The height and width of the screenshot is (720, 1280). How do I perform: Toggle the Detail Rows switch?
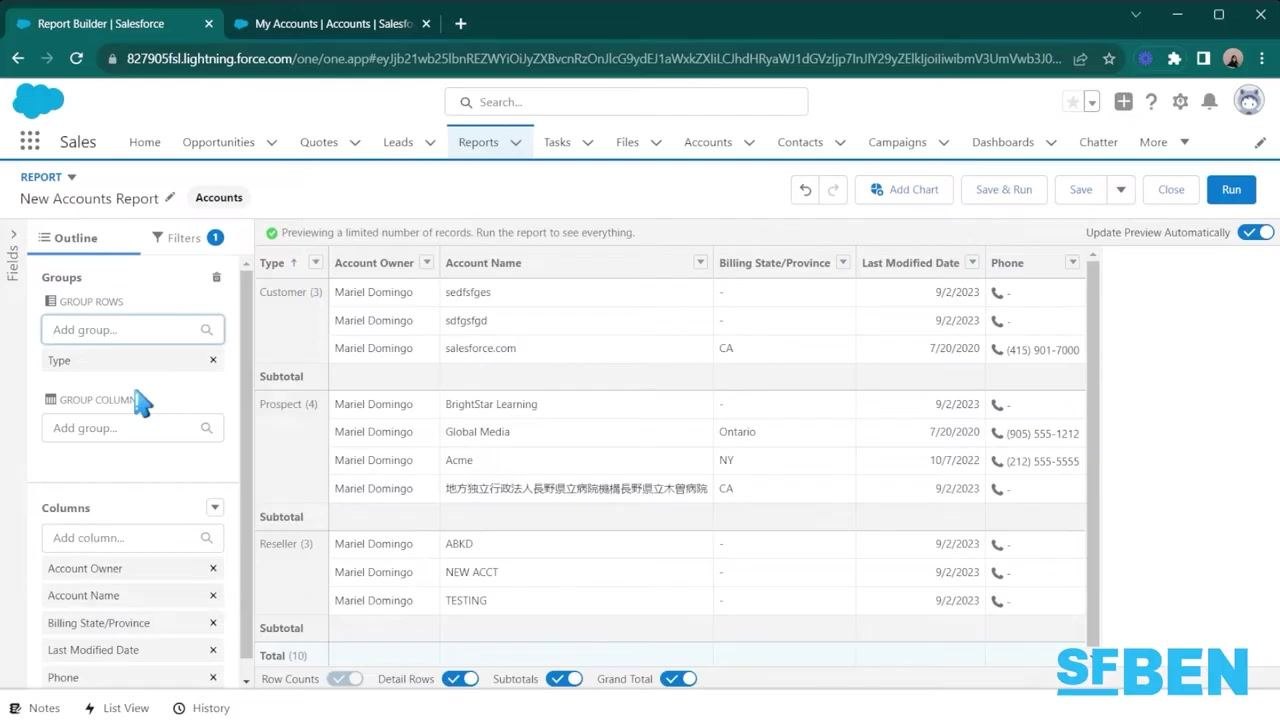click(461, 679)
